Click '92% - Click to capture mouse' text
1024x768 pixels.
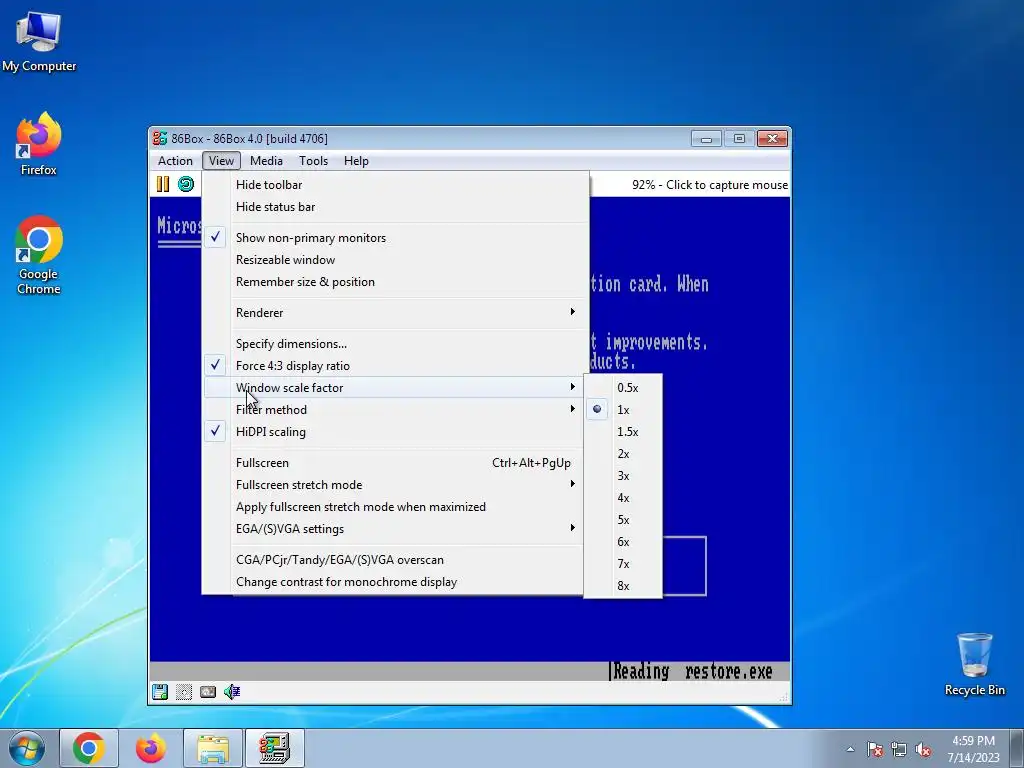click(x=710, y=185)
